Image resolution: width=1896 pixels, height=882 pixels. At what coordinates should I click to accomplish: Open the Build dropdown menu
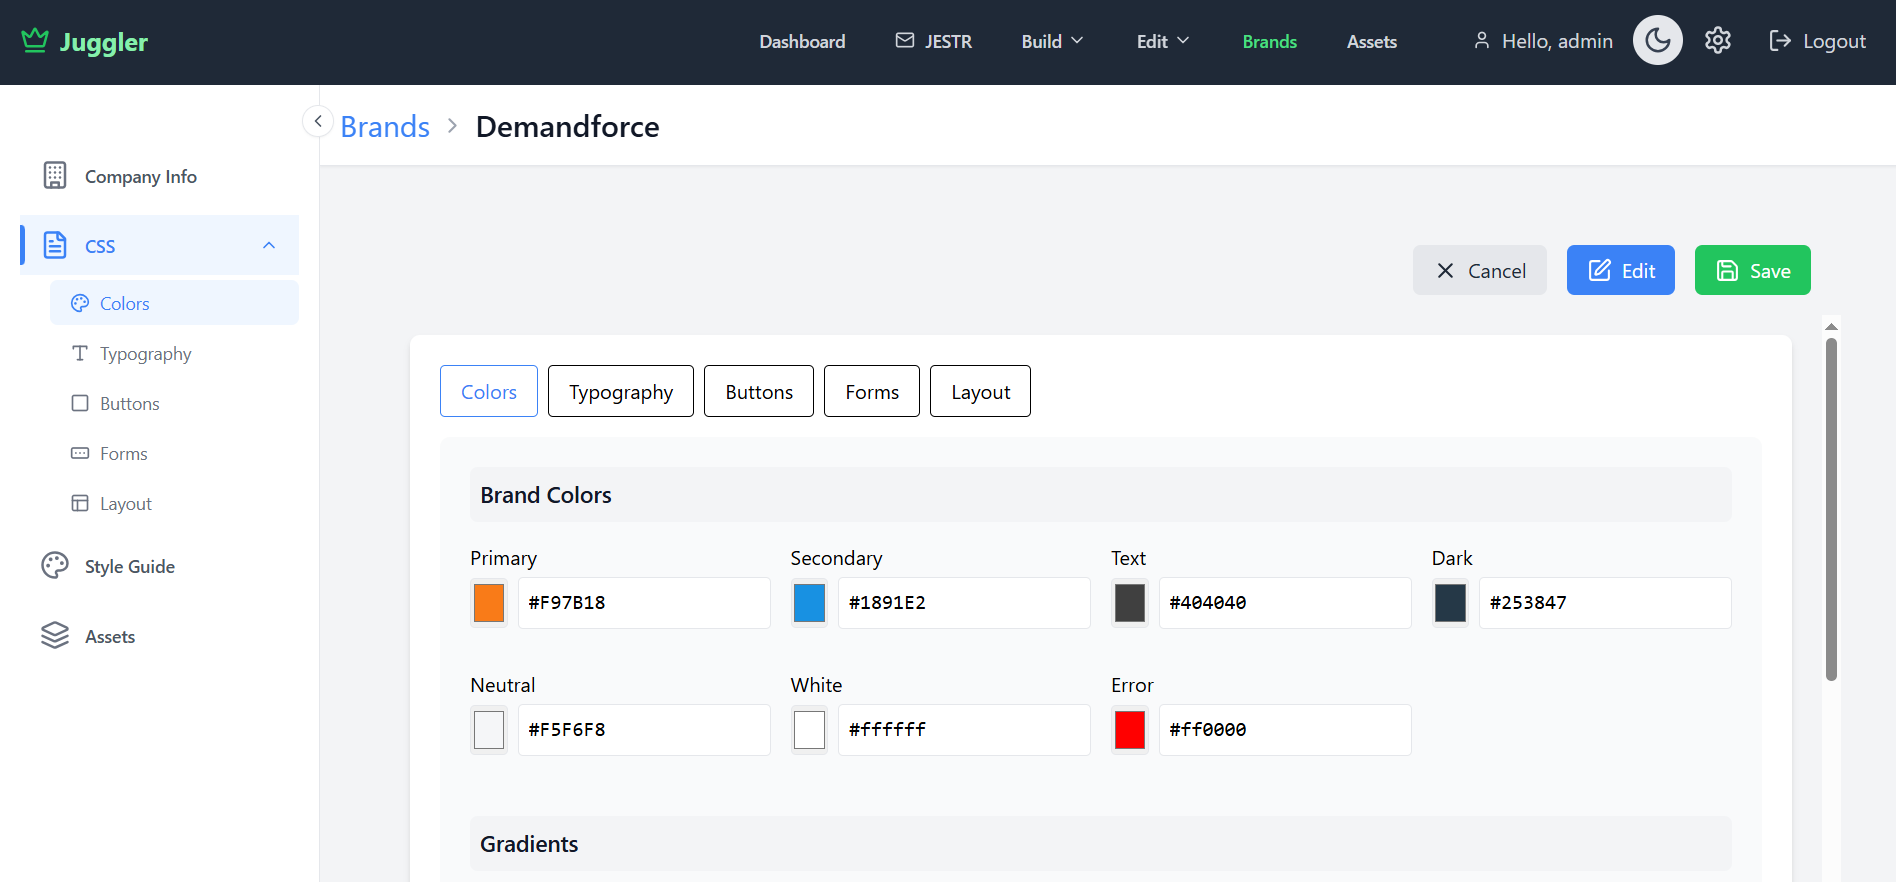(x=1052, y=41)
